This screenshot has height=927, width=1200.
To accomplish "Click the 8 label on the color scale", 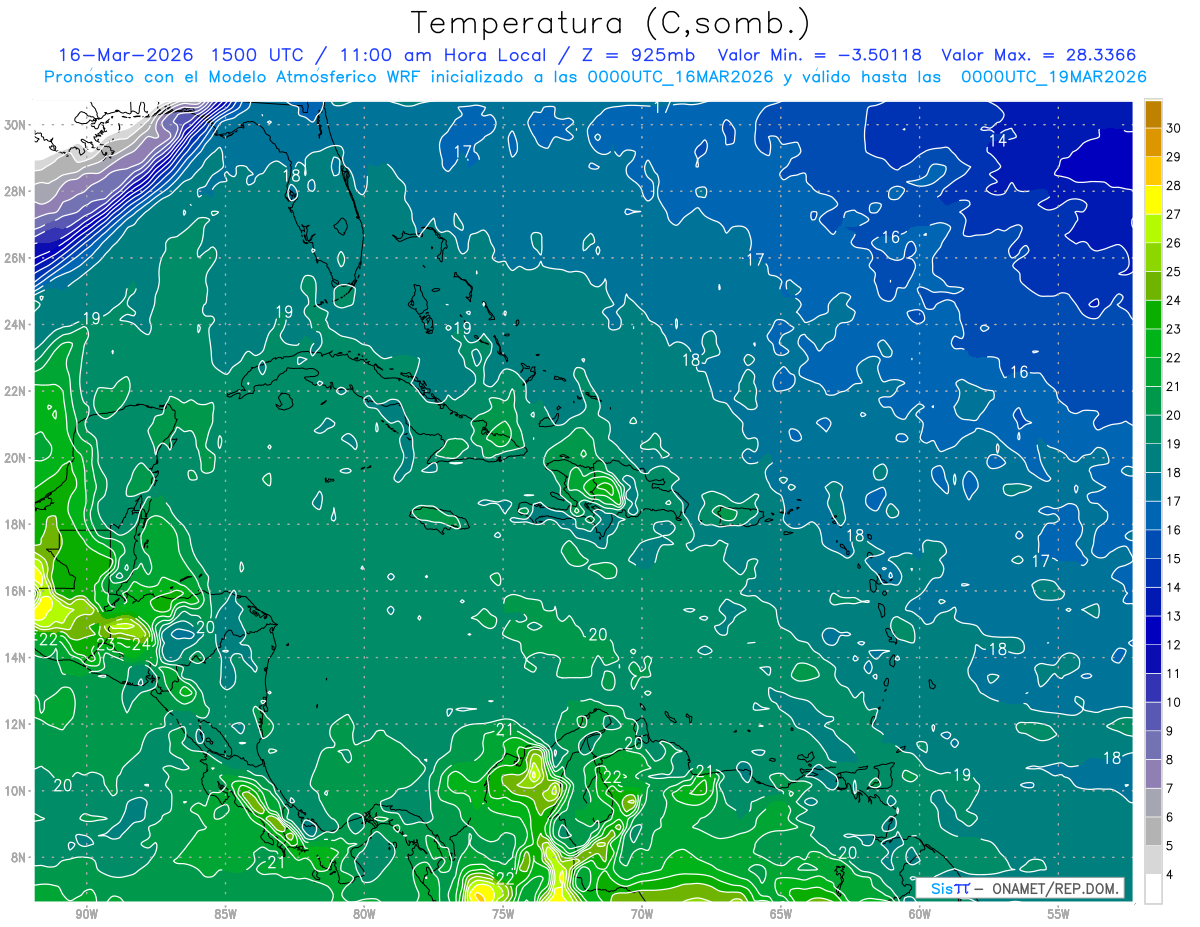I will 1171,759.
